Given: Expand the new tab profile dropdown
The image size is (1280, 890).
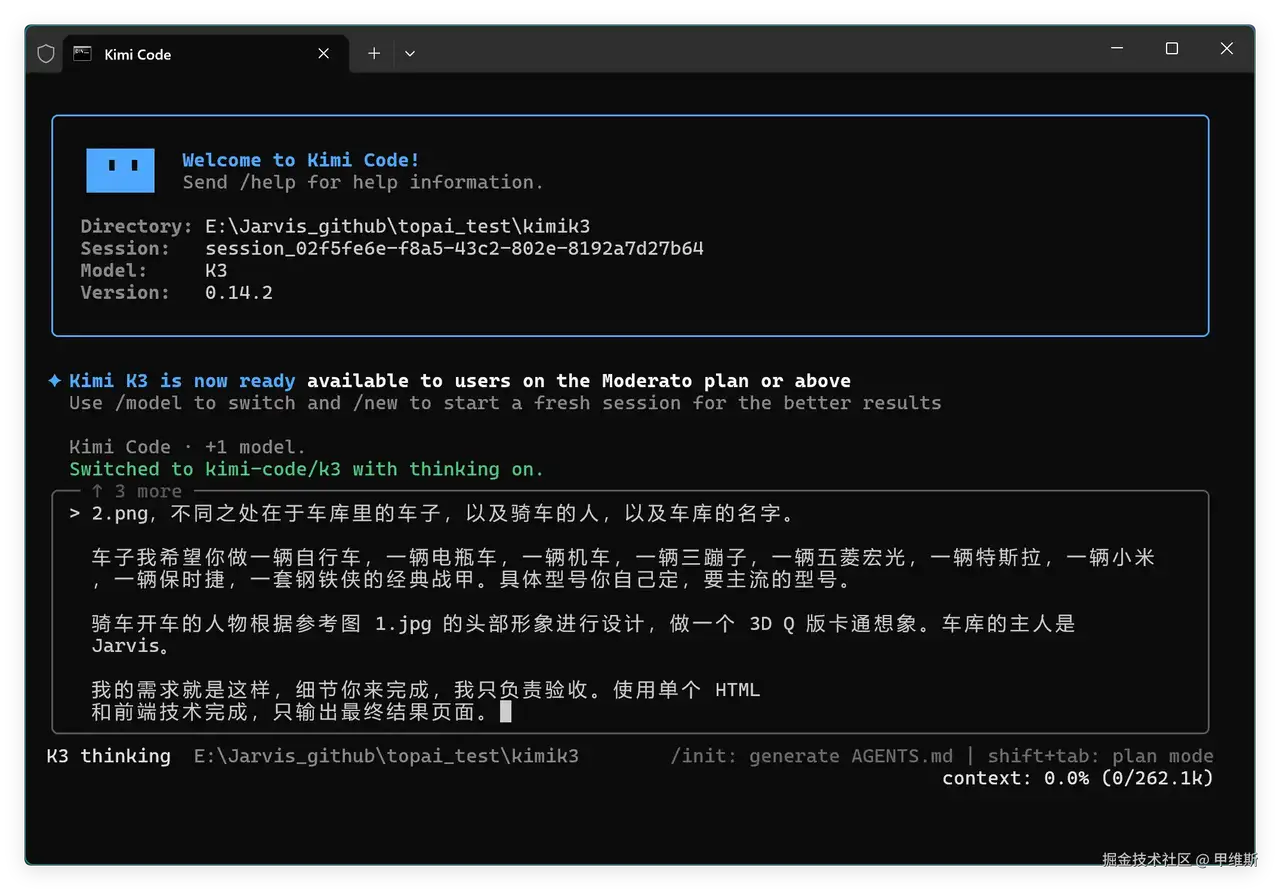Looking at the screenshot, I should (x=409, y=54).
